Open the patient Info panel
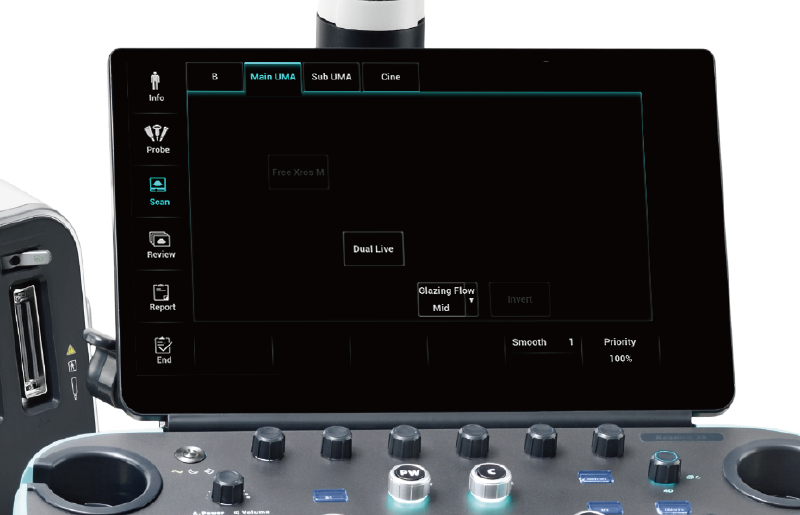The image size is (800, 515). tap(156, 86)
